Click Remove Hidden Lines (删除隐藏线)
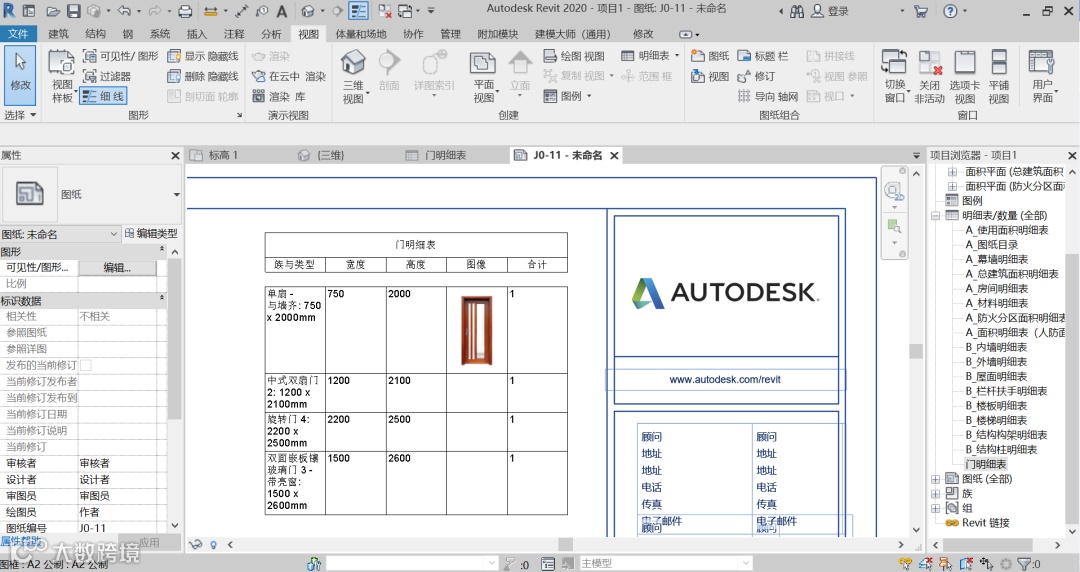The image size is (1080, 572). pyautogui.click(x=202, y=76)
